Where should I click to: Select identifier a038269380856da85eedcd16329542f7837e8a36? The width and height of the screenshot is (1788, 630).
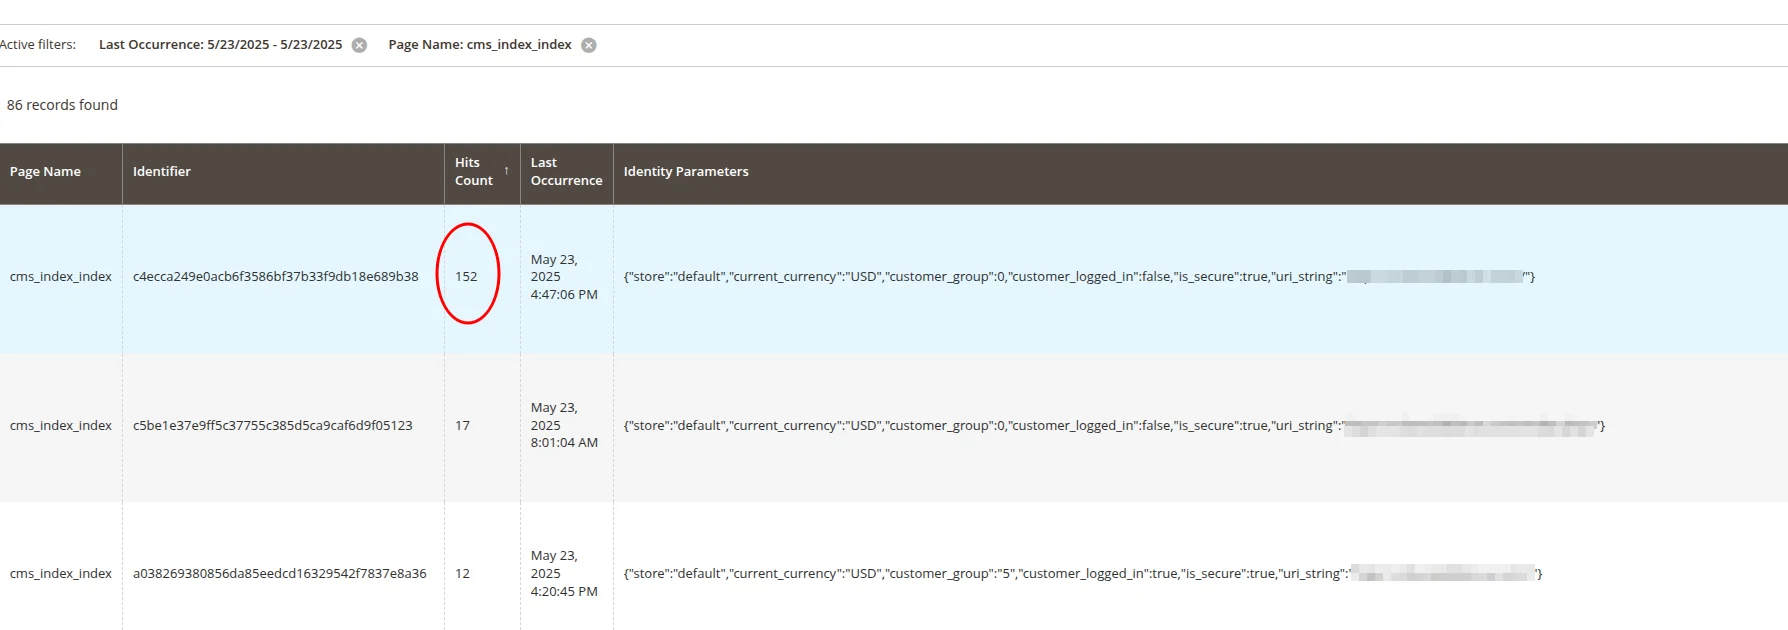click(x=280, y=574)
